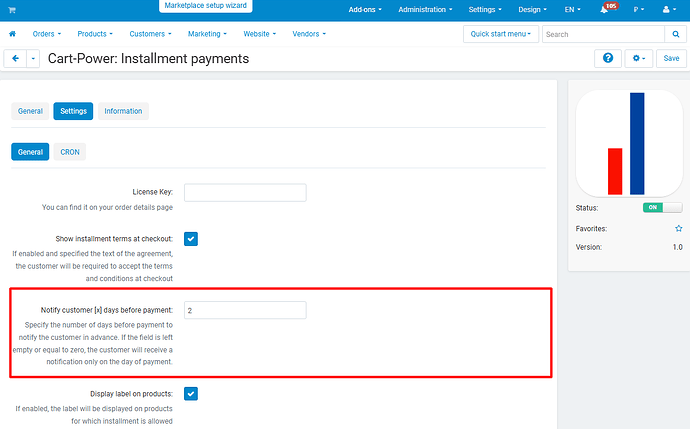Open the notifications bell
This screenshot has width=690, height=429.
(604, 10)
